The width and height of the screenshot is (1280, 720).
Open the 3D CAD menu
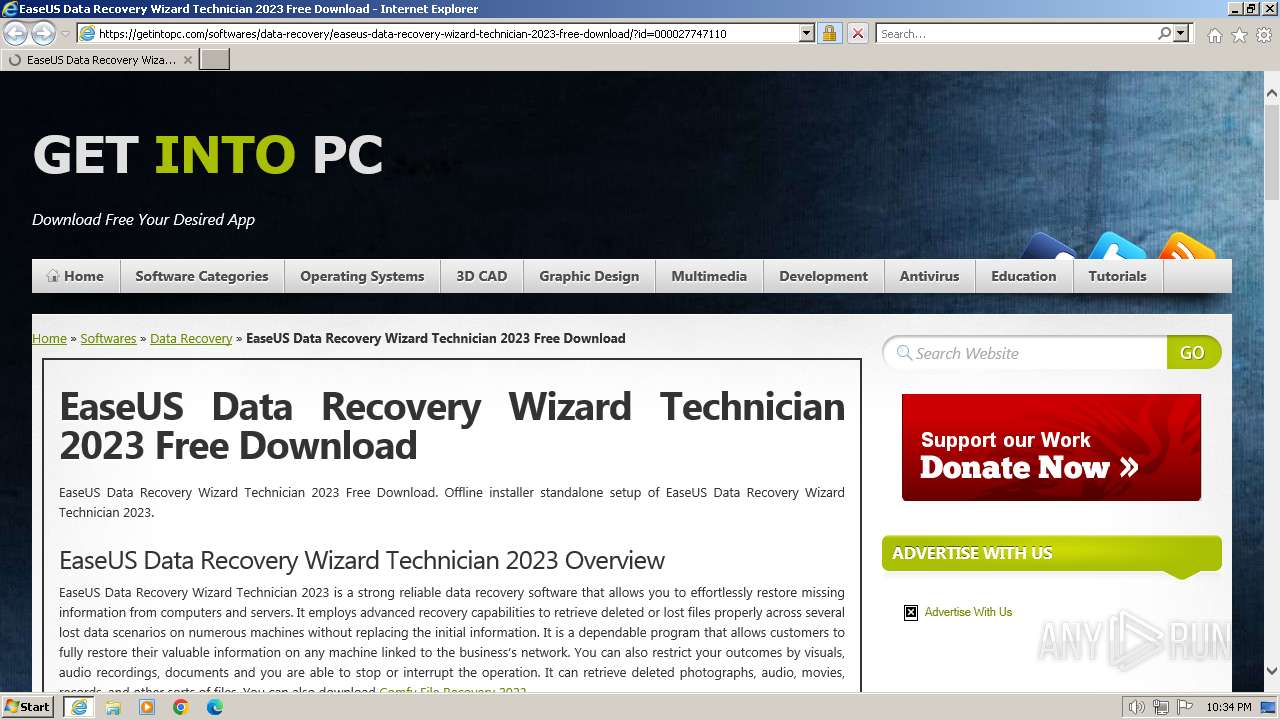482,276
